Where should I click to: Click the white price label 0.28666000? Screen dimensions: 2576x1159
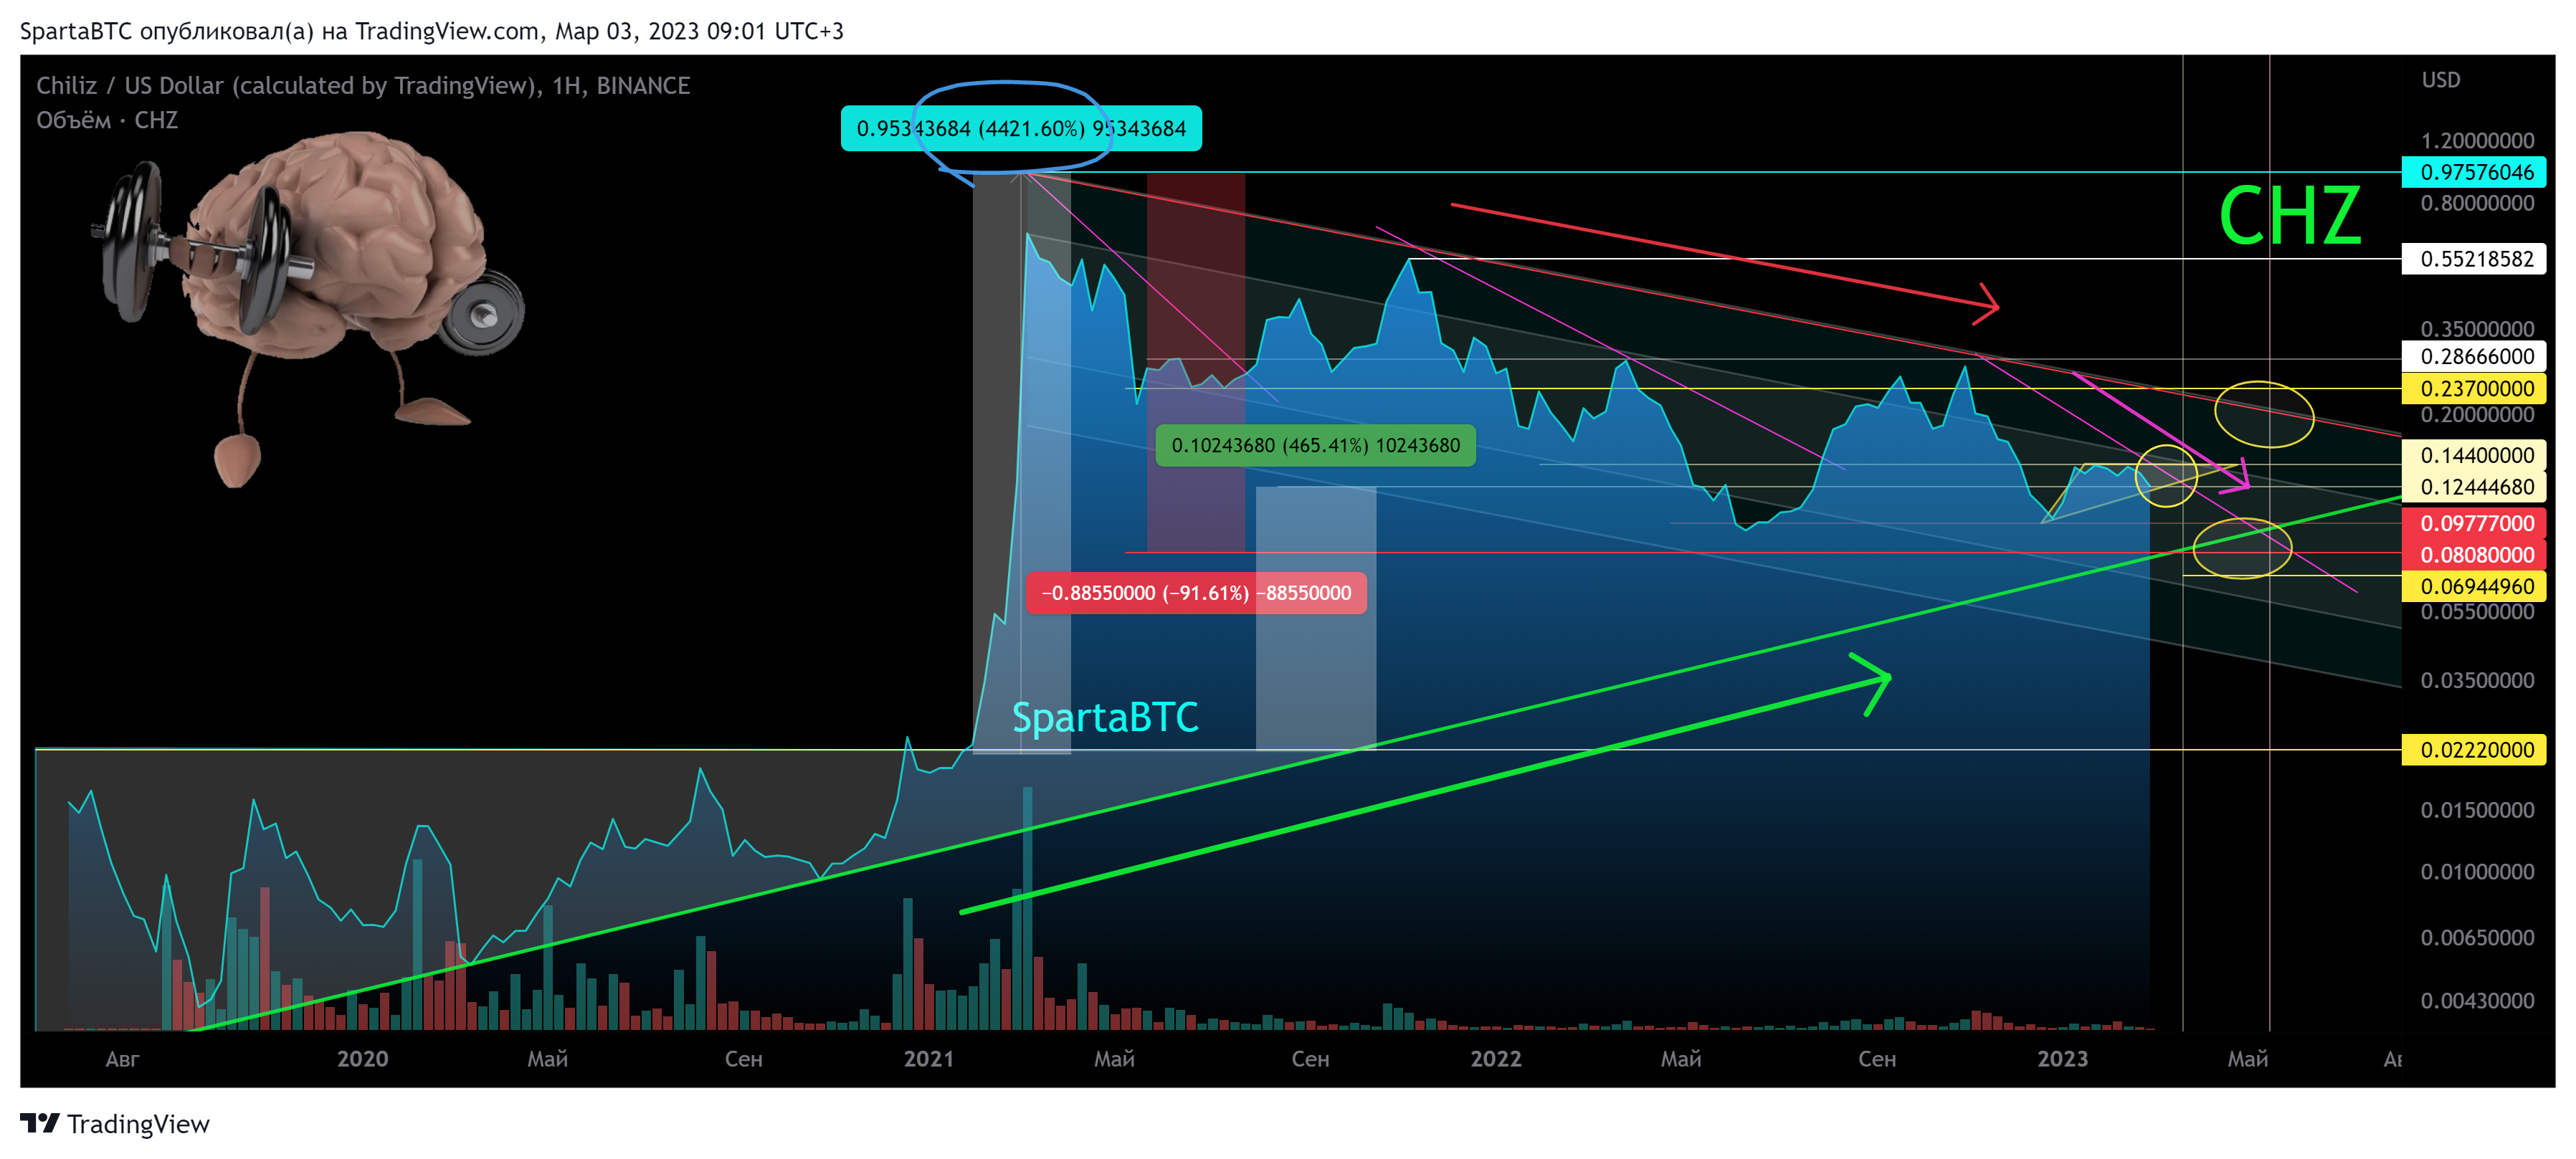tap(2474, 356)
